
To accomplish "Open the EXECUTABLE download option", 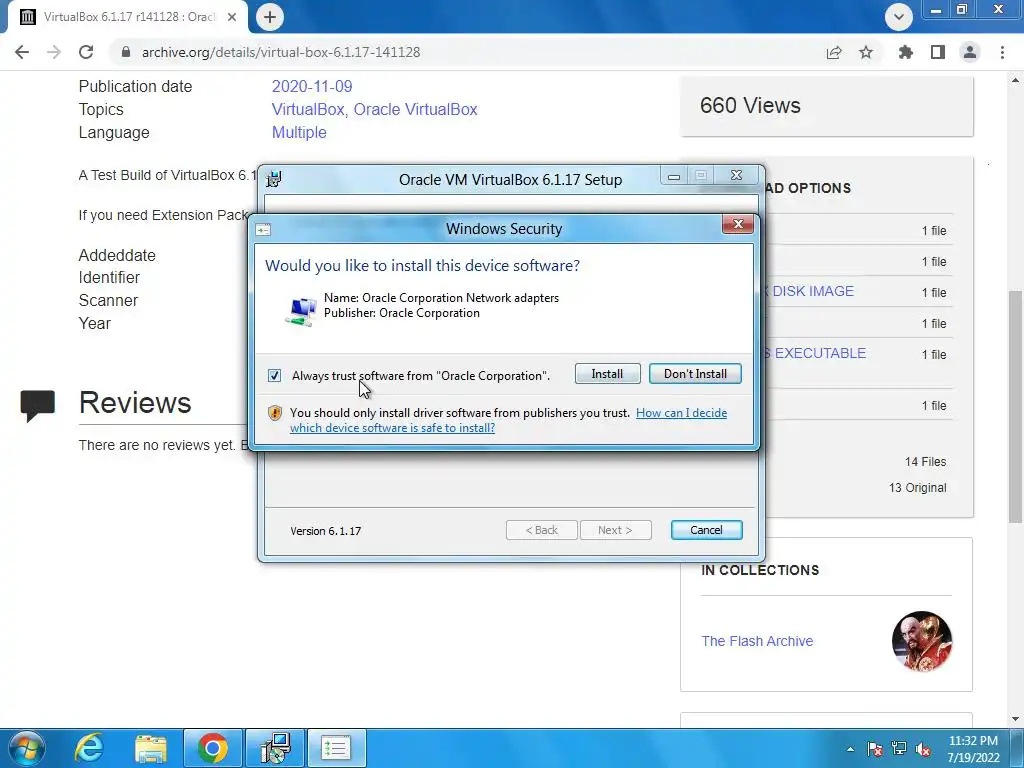I will point(820,353).
